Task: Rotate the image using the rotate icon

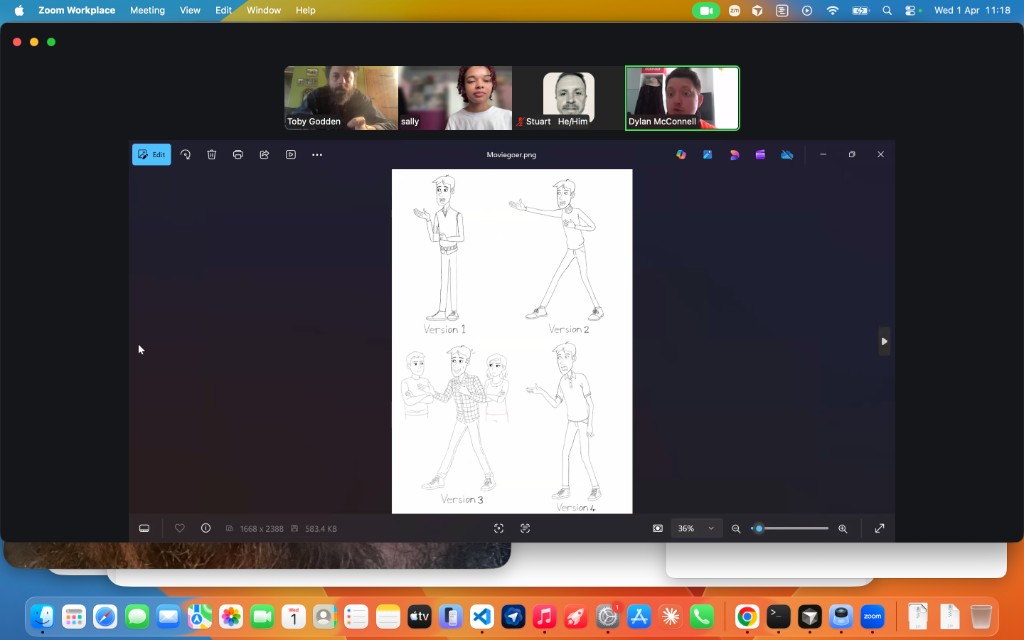Action: [x=185, y=155]
